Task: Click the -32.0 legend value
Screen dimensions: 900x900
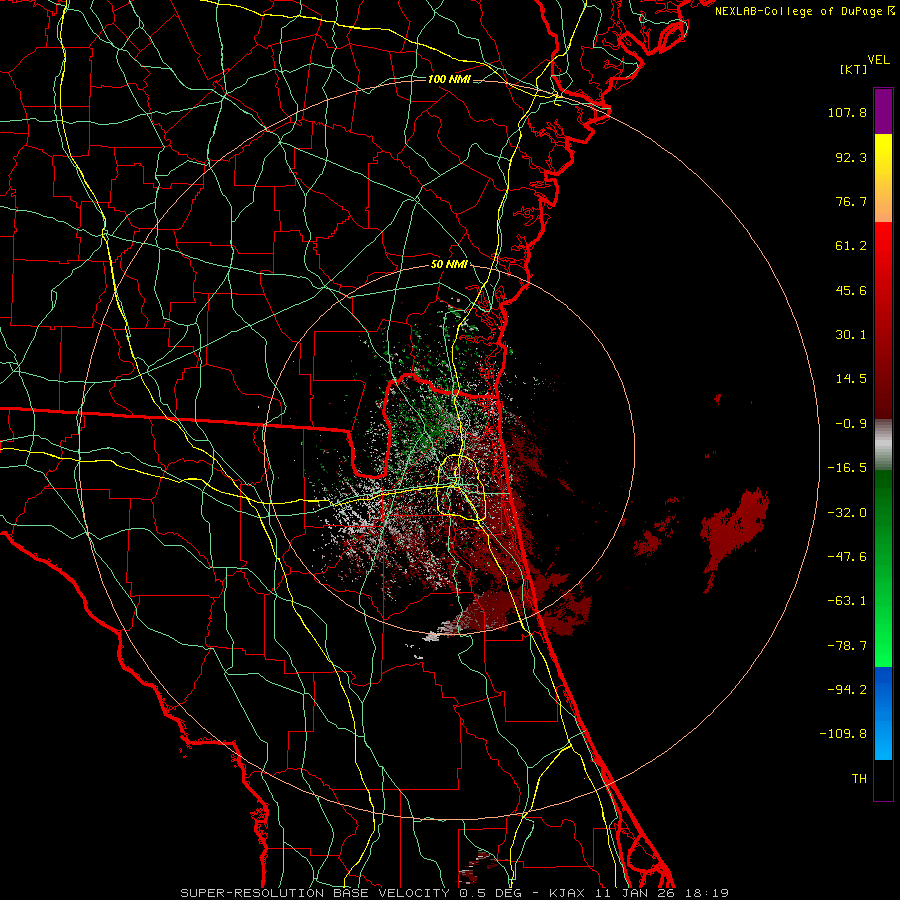Action: (x=847, y=513)
